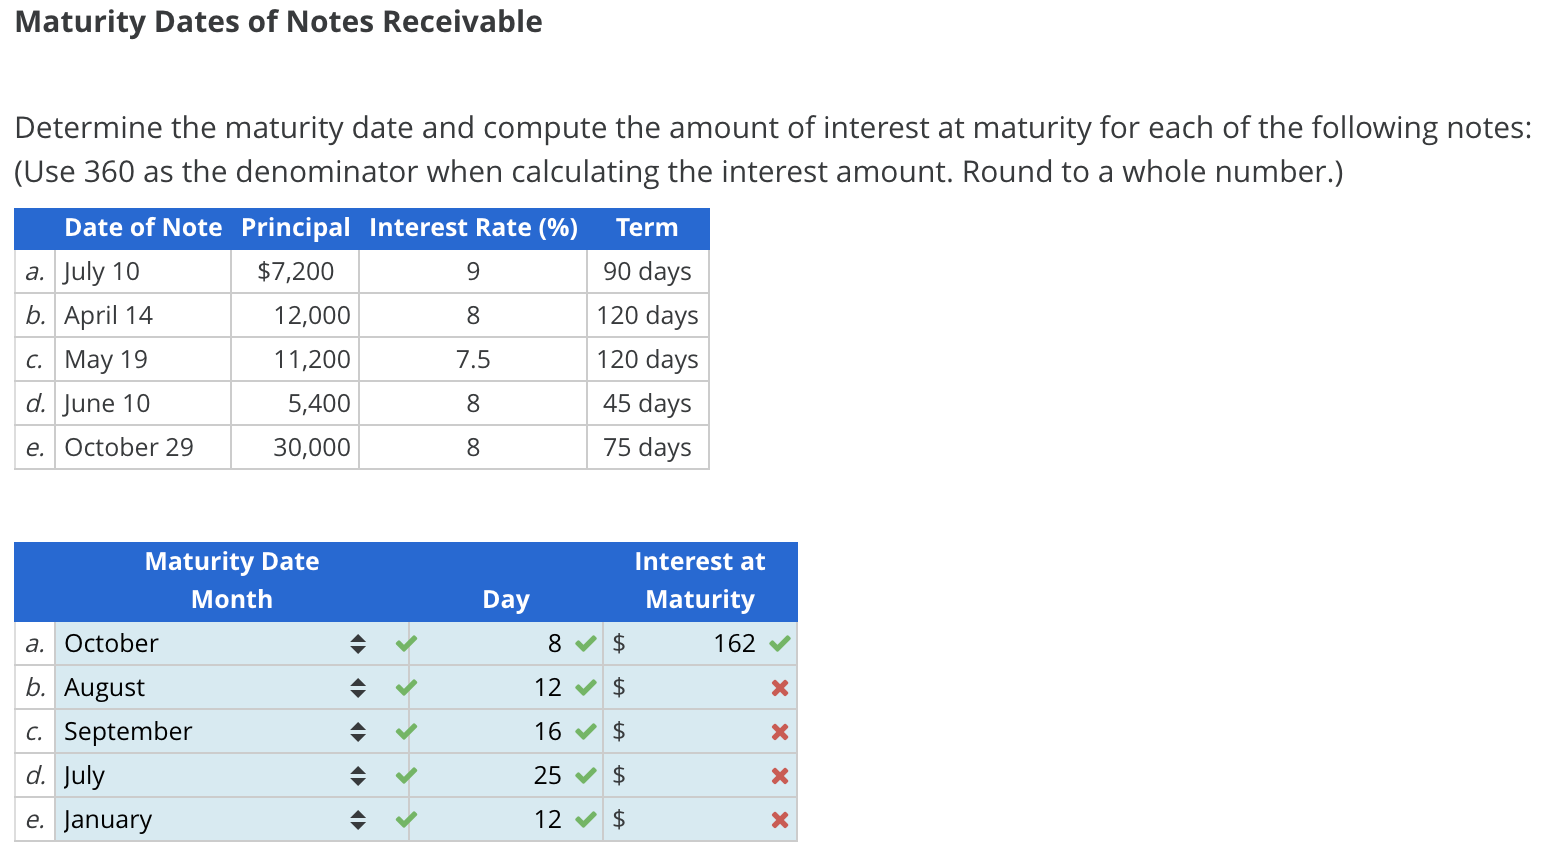Expand the month selector for row d

(x=357, y=776)
